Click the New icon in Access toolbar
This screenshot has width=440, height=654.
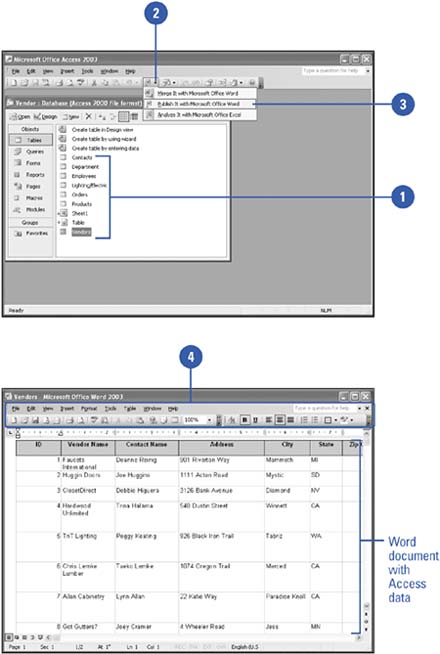(x=13, y=83)
